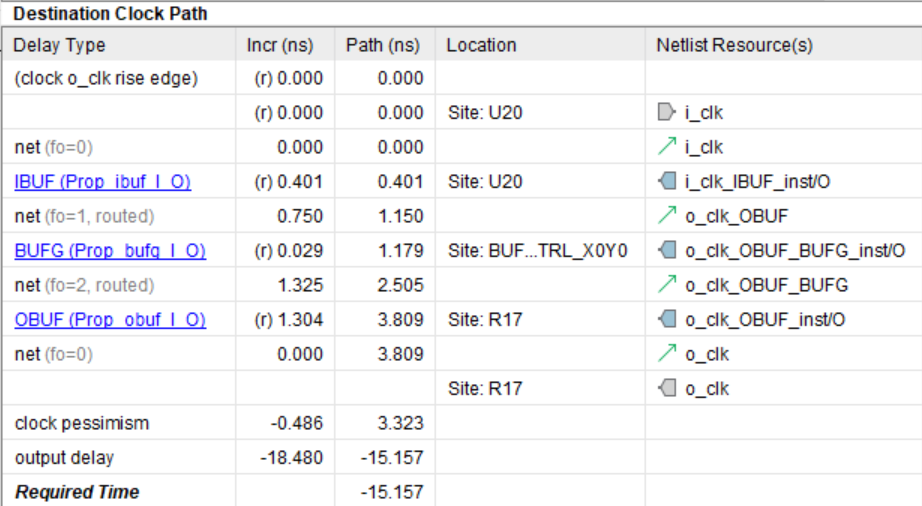Select the Required Time row
Image resolution: width=922 pixels, height=506 pixels.
click(x=77, y=492)
